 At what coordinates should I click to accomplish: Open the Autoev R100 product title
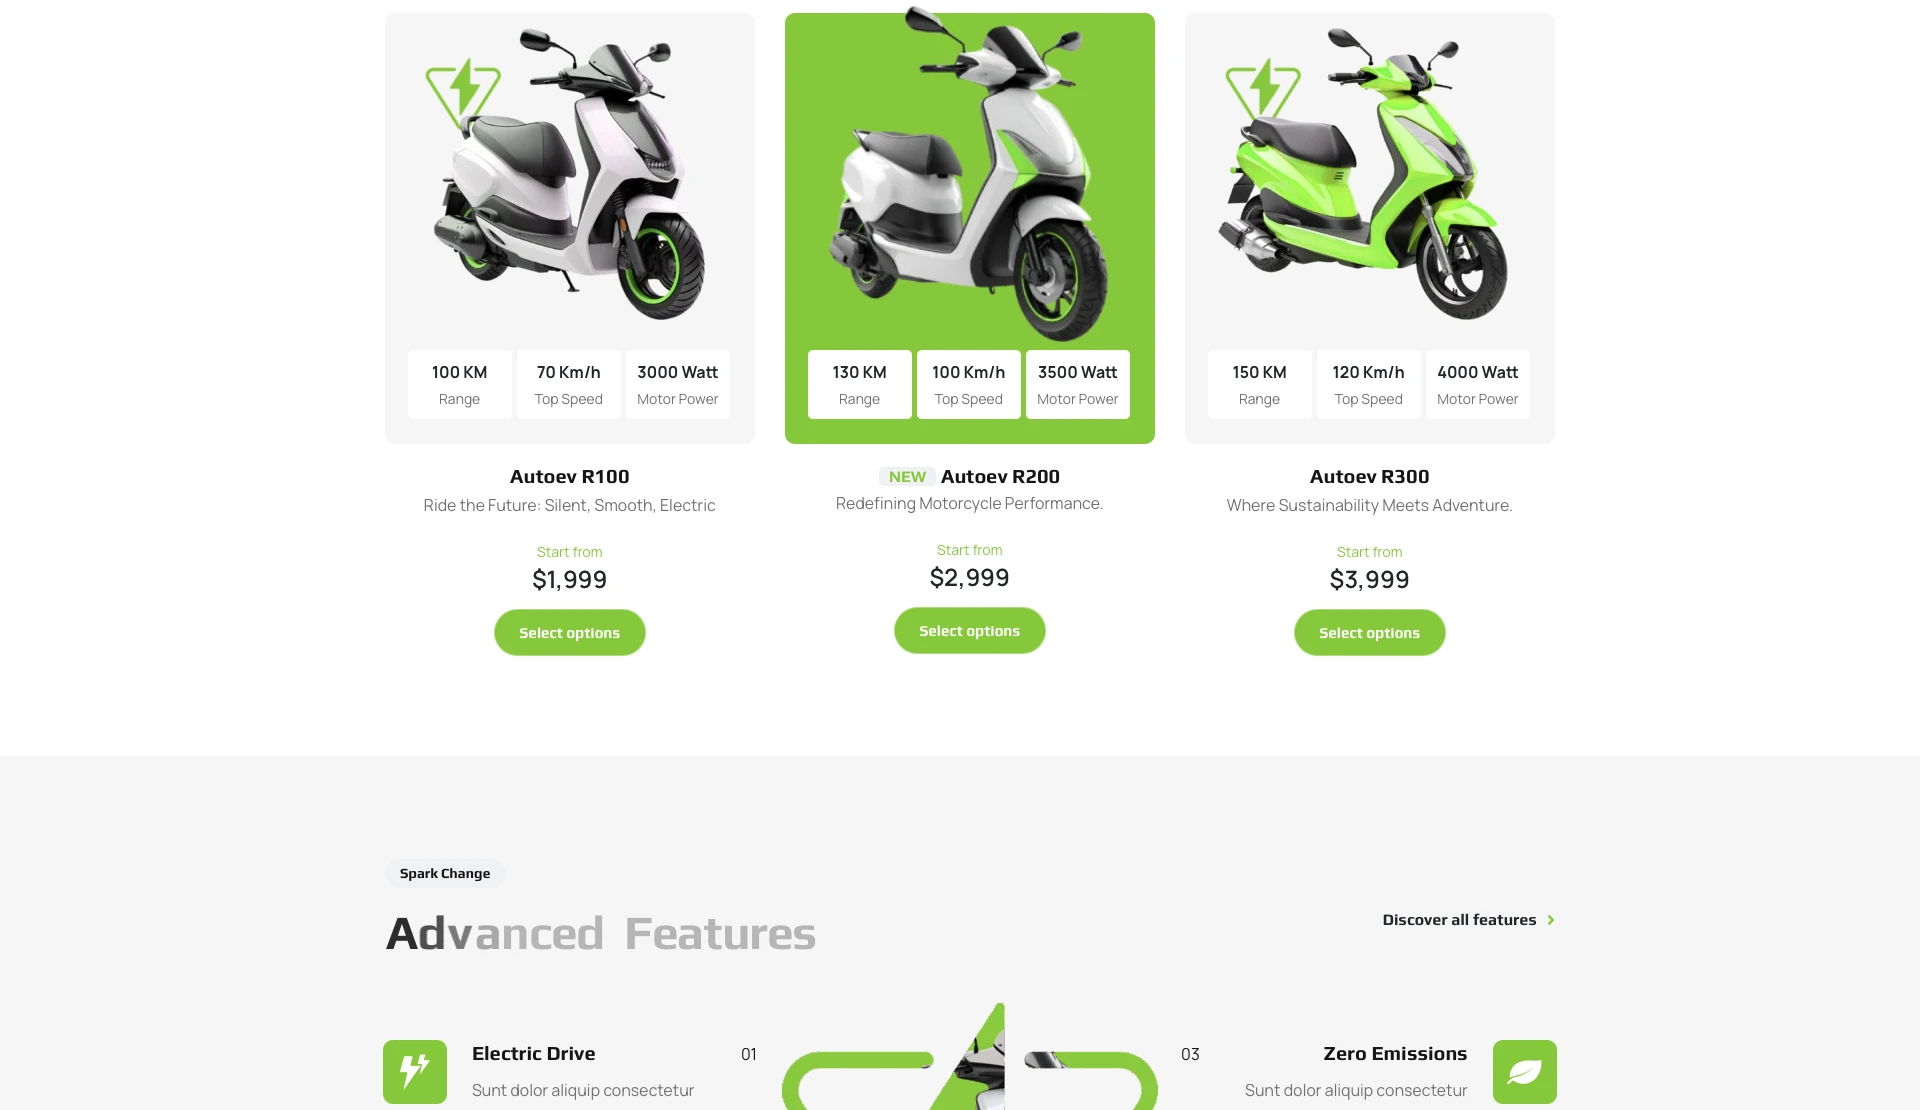(570, 477)
